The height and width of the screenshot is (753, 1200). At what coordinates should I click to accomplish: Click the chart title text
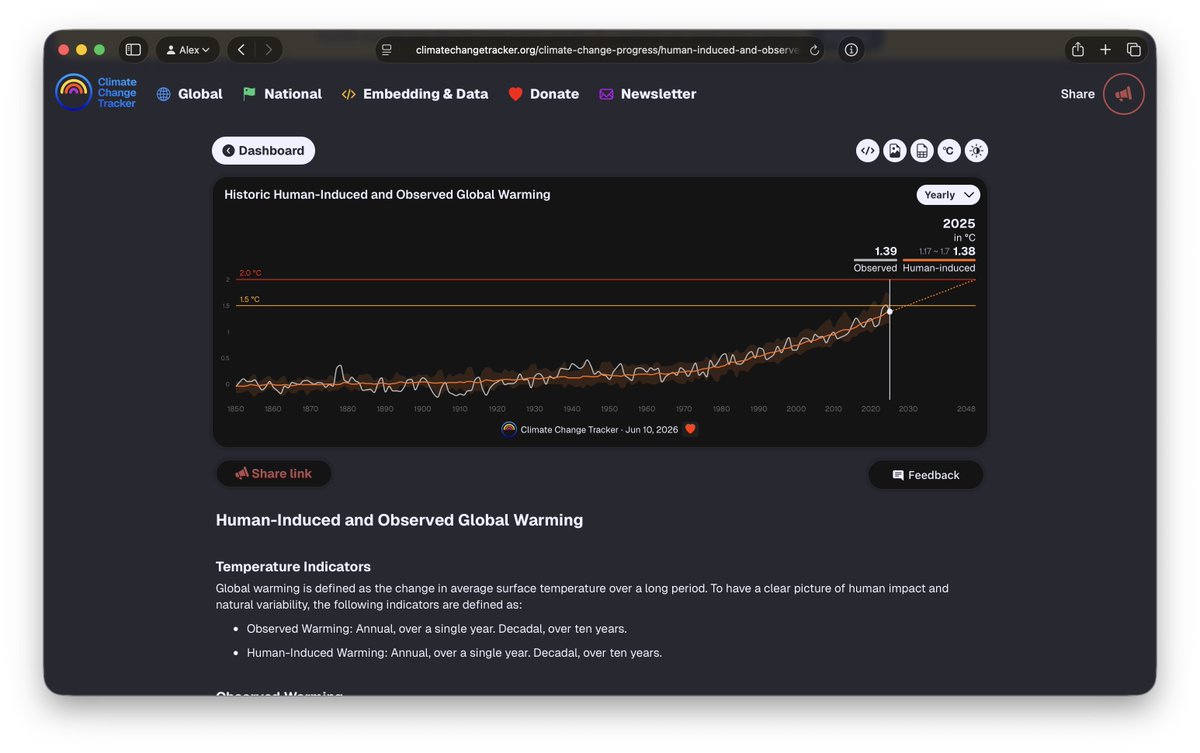tap(387, 194)
